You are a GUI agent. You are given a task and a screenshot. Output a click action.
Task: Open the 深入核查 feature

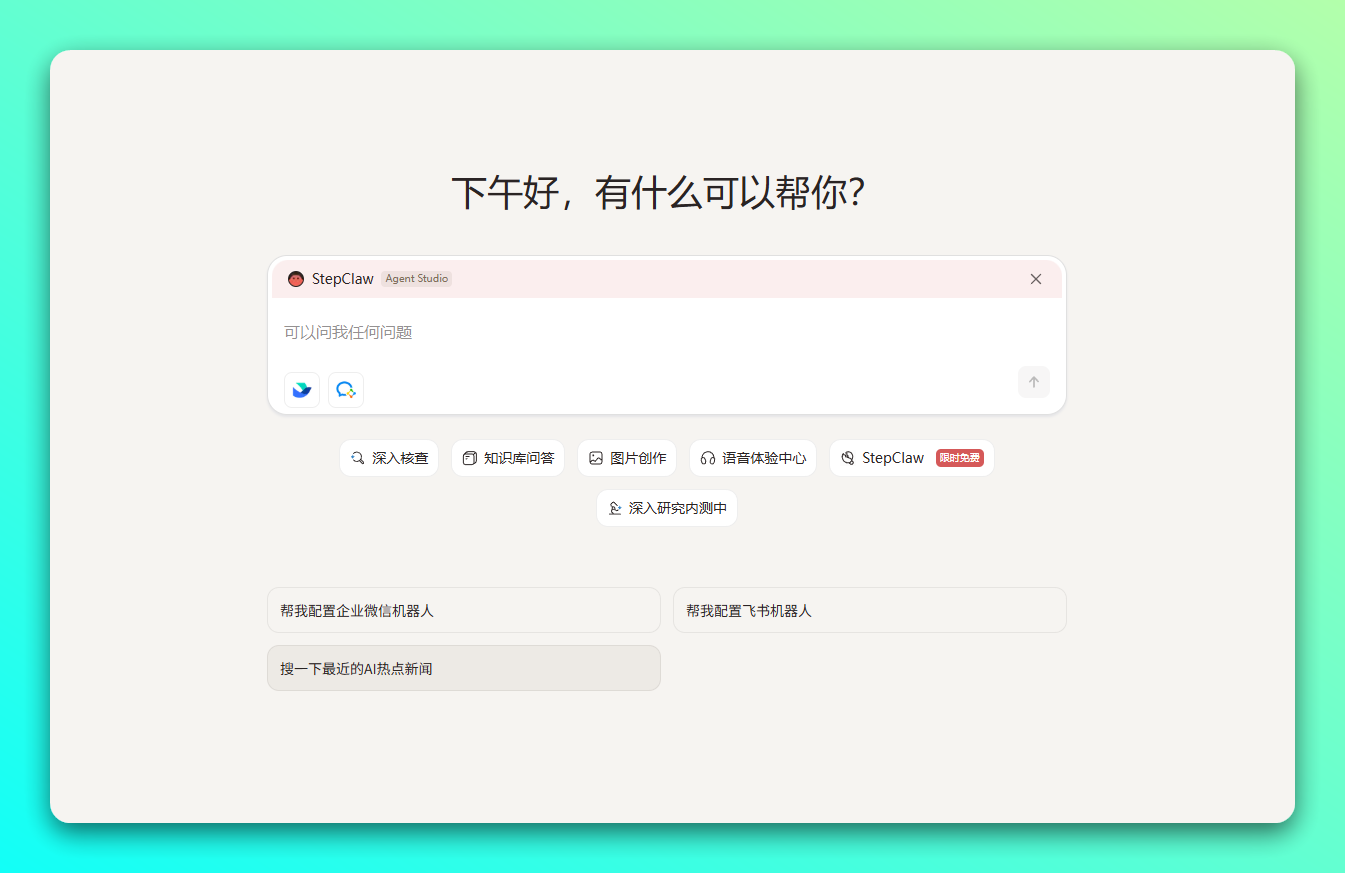[389, 458]
